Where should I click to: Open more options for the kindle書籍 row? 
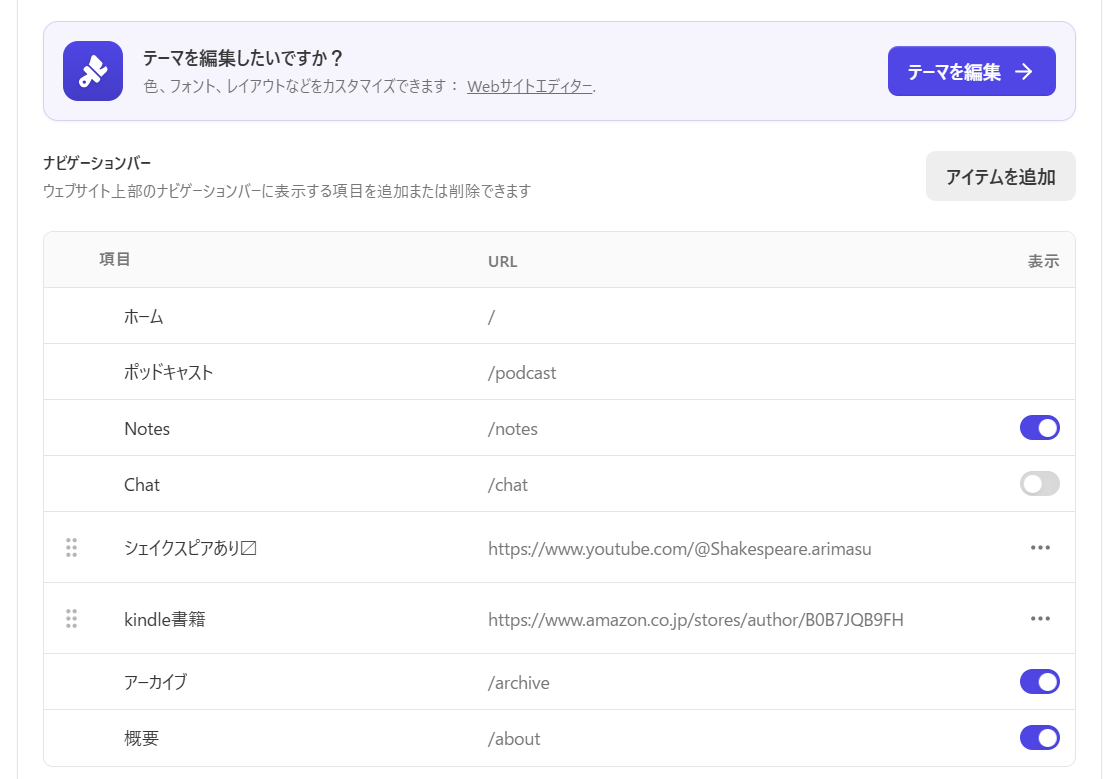pos(1040,618)
